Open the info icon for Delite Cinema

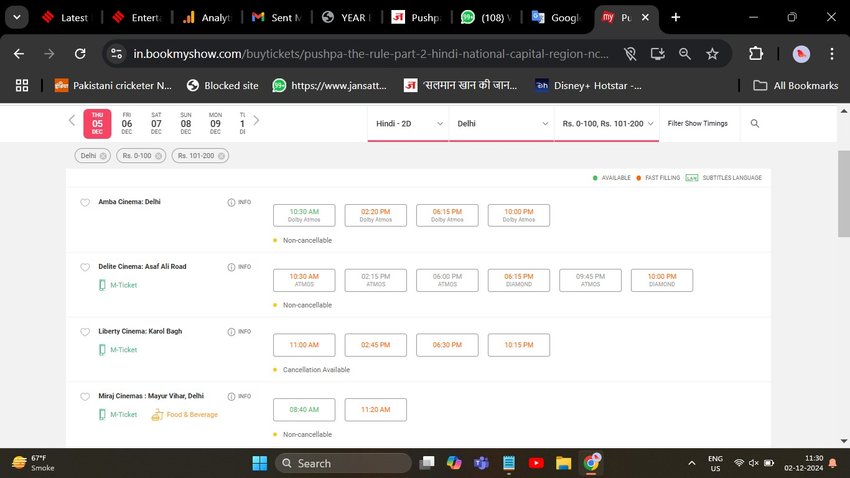click(231, 267)
